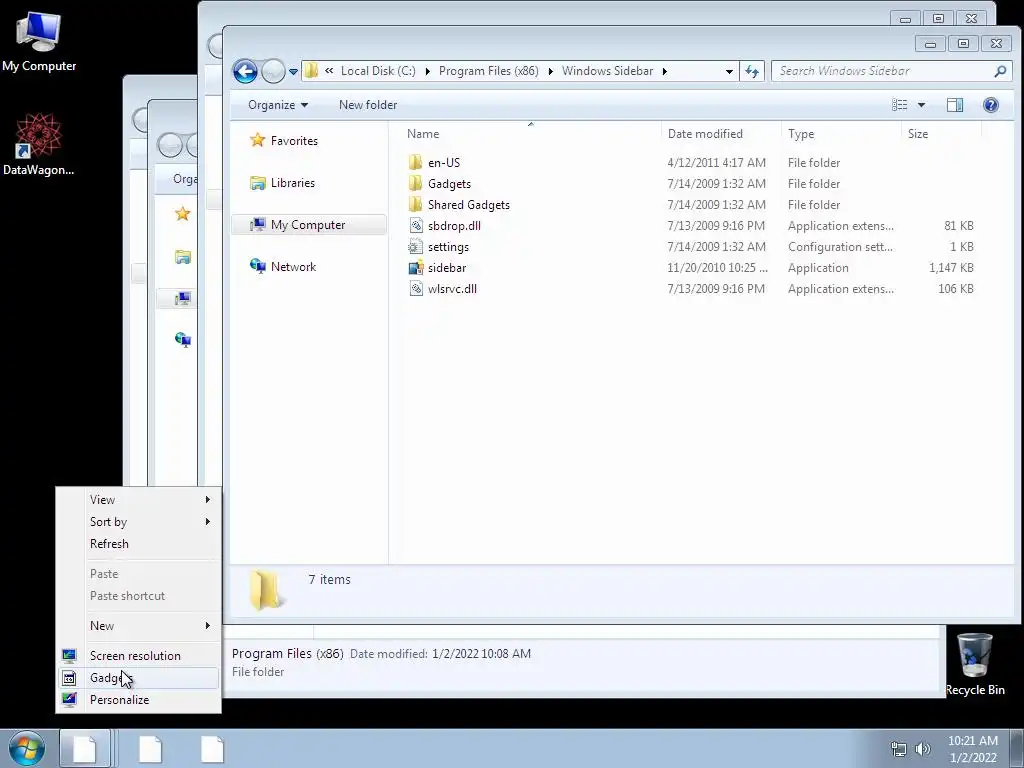Select the sbdrop.dll file icon
This screenshot has width=1024, height=768.
tap(415, 225)
